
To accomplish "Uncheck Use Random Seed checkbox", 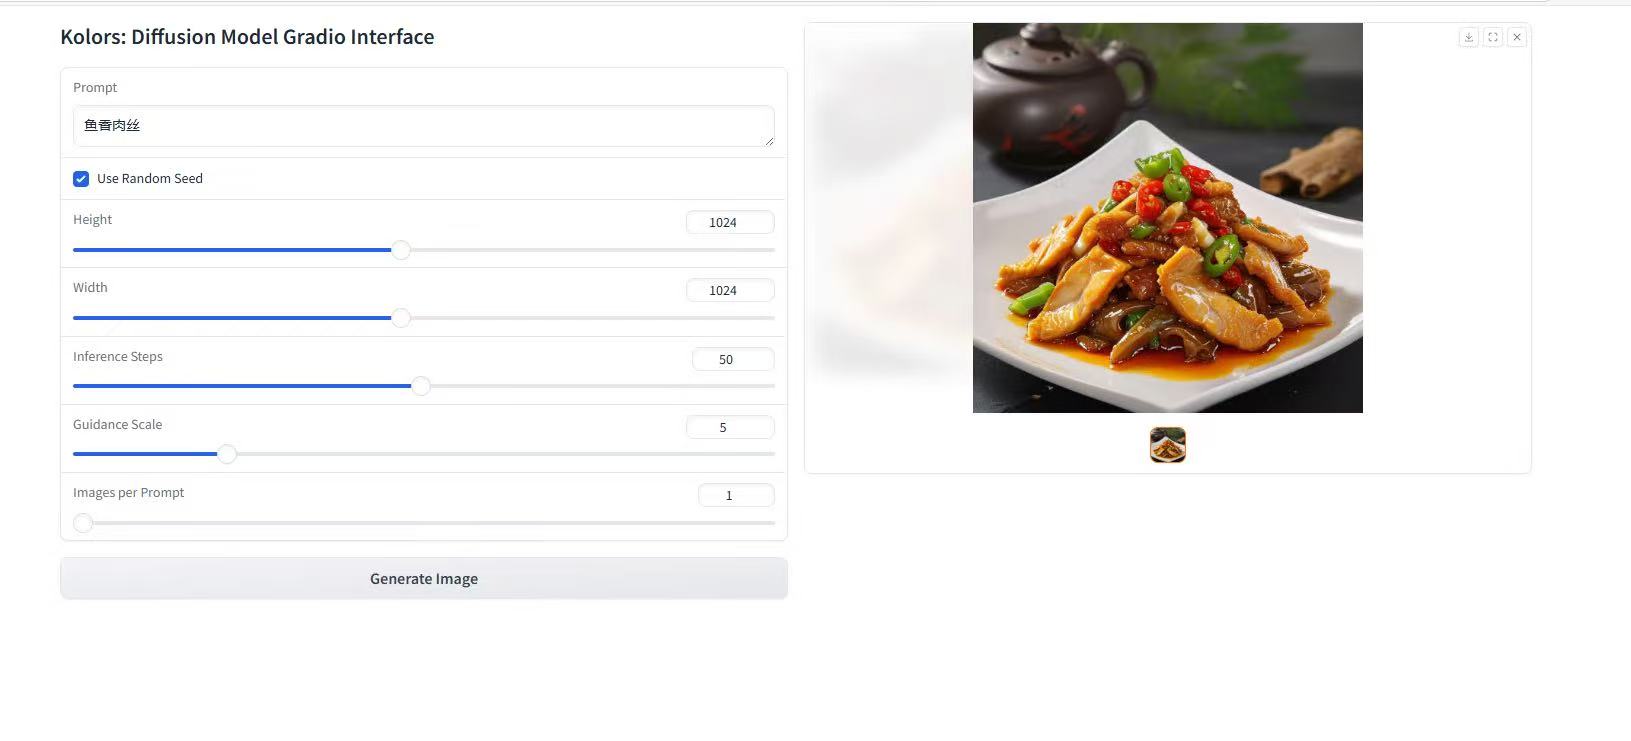I will tap(81, 179).
